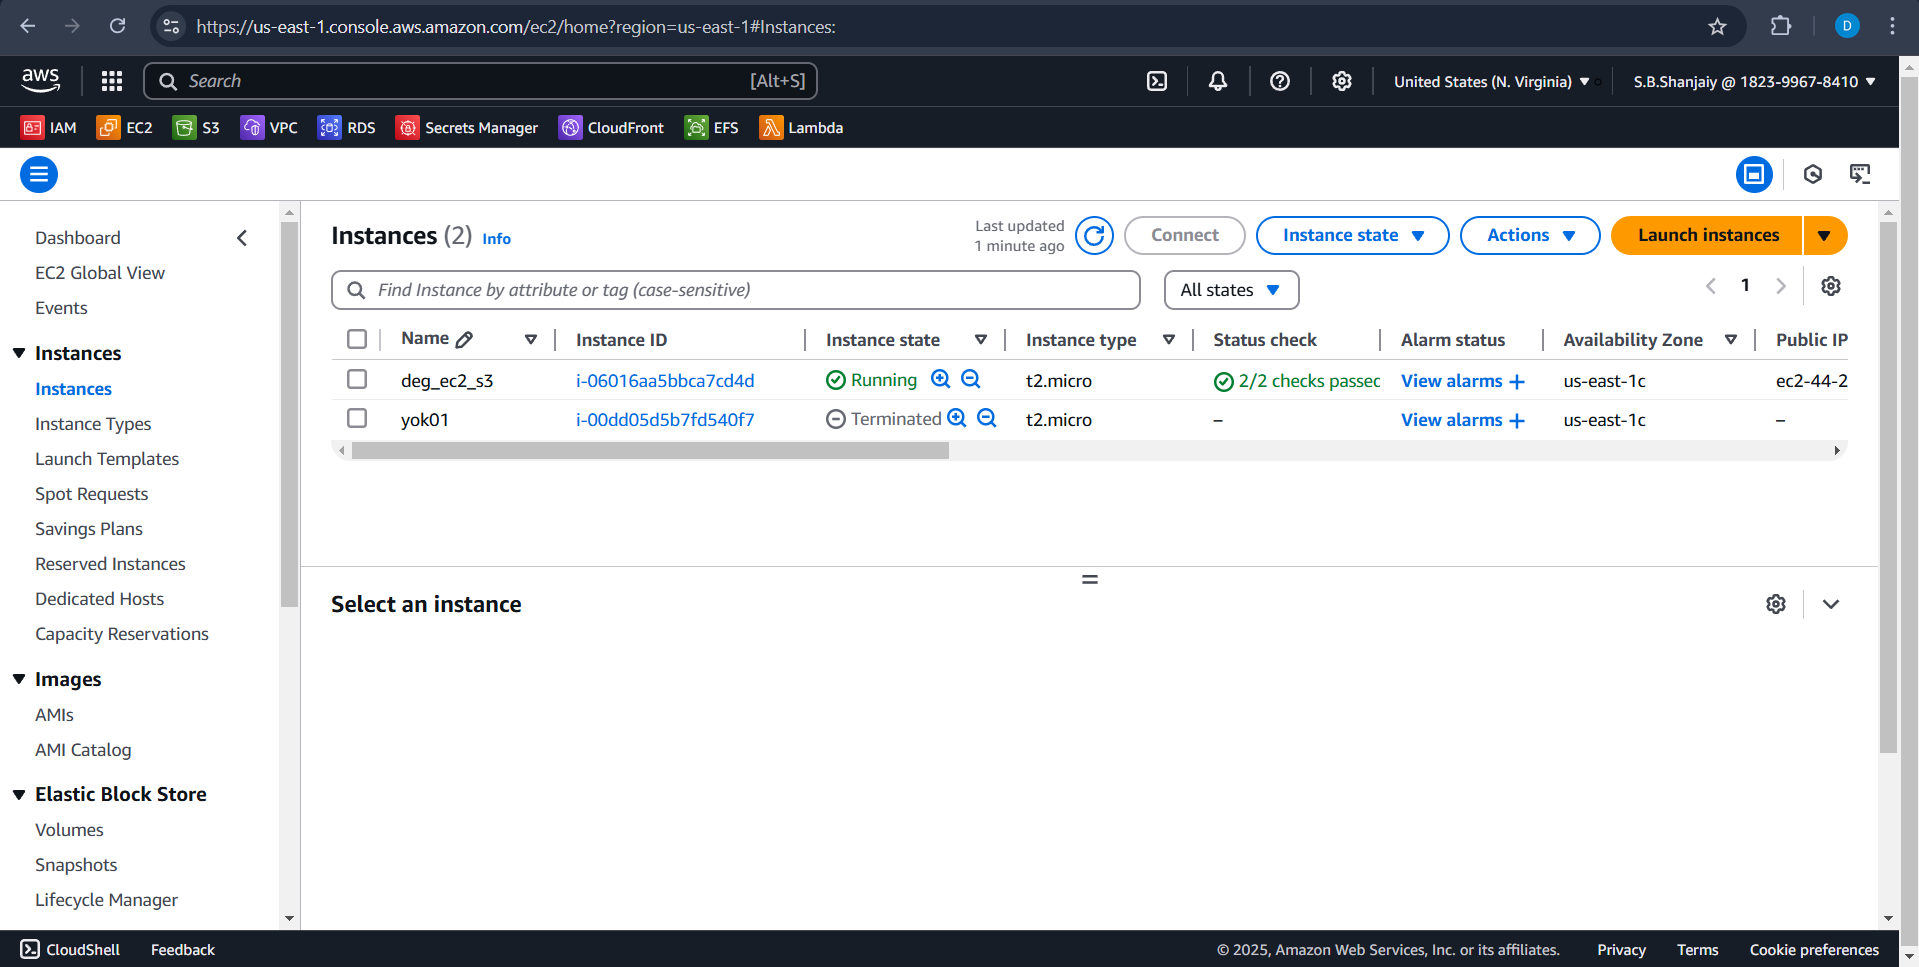
Task: Open IAM service shortcut
Action: 49,128
